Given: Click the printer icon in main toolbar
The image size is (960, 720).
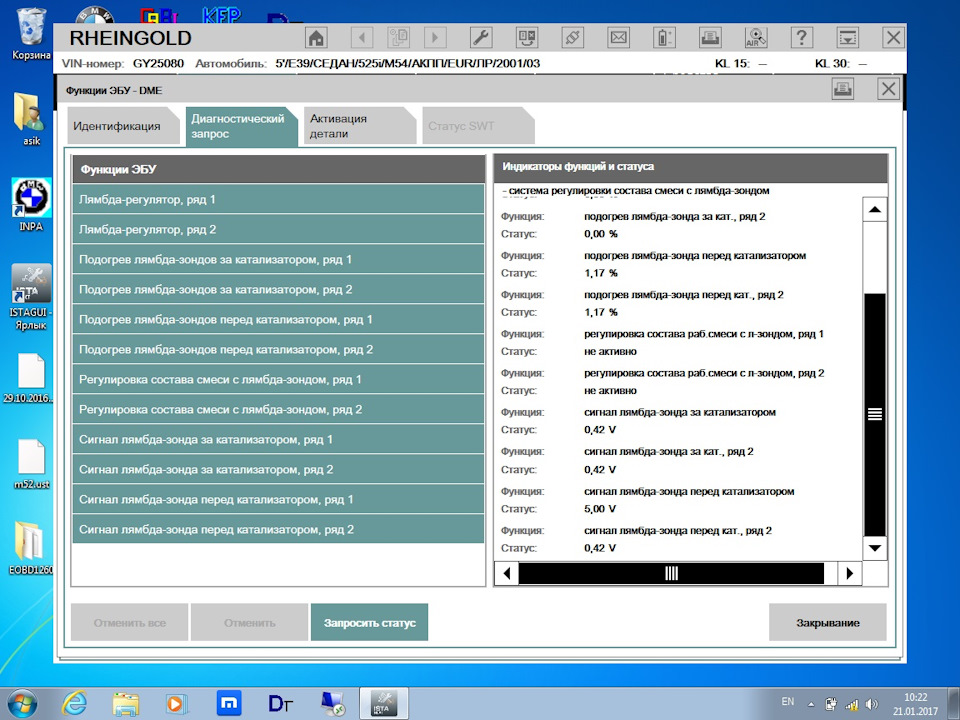Looking at the screenshot, I should tap(710, 38).
